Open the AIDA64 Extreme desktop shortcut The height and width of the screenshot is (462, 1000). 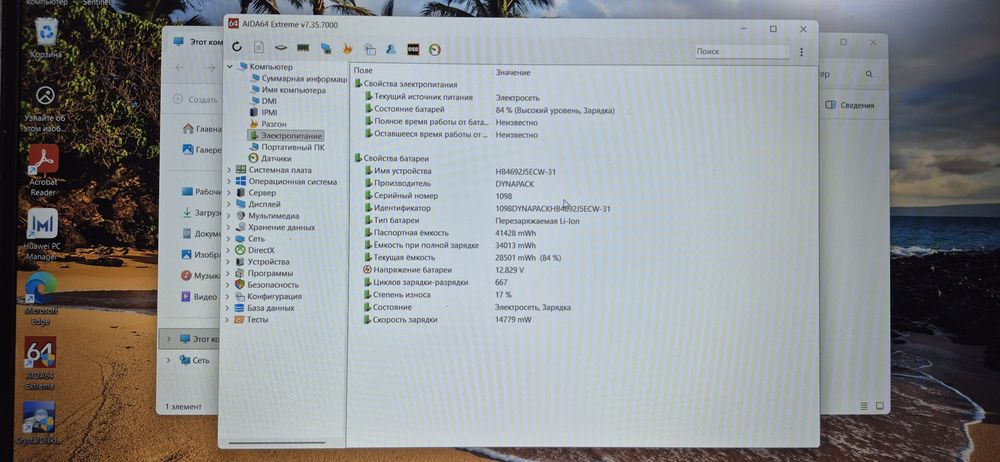pos(40,362)
